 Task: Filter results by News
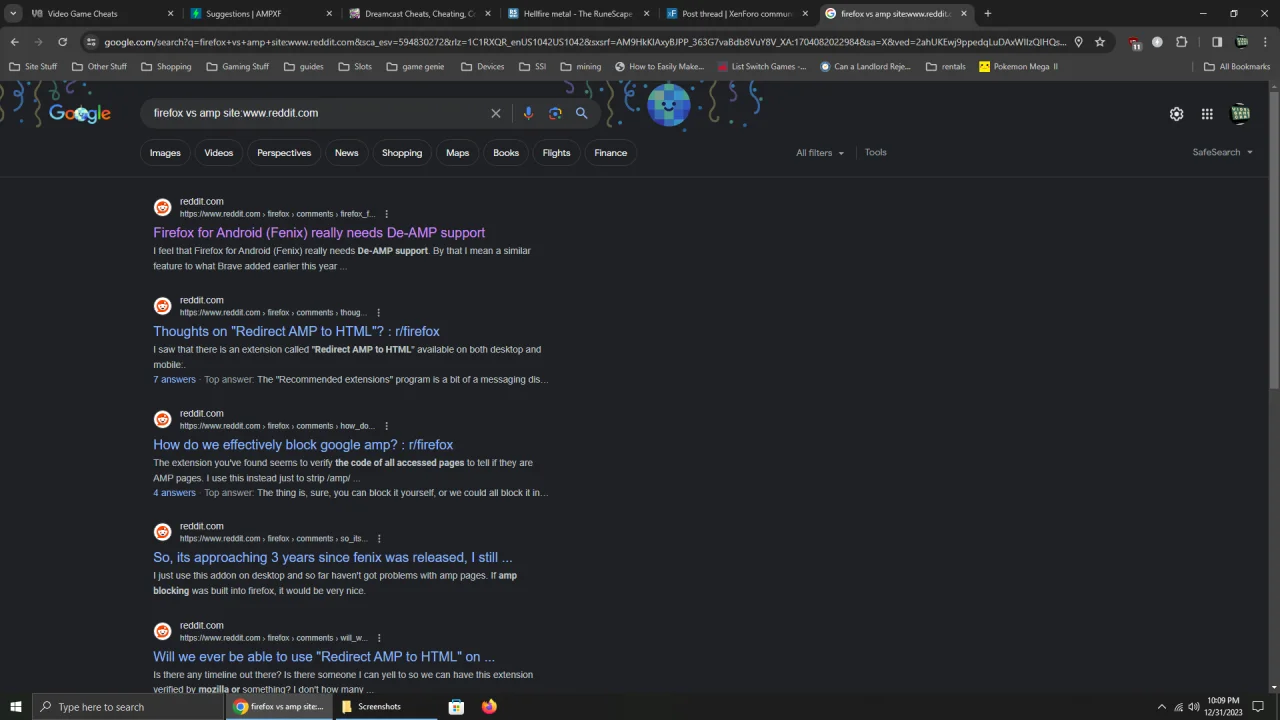346,153
